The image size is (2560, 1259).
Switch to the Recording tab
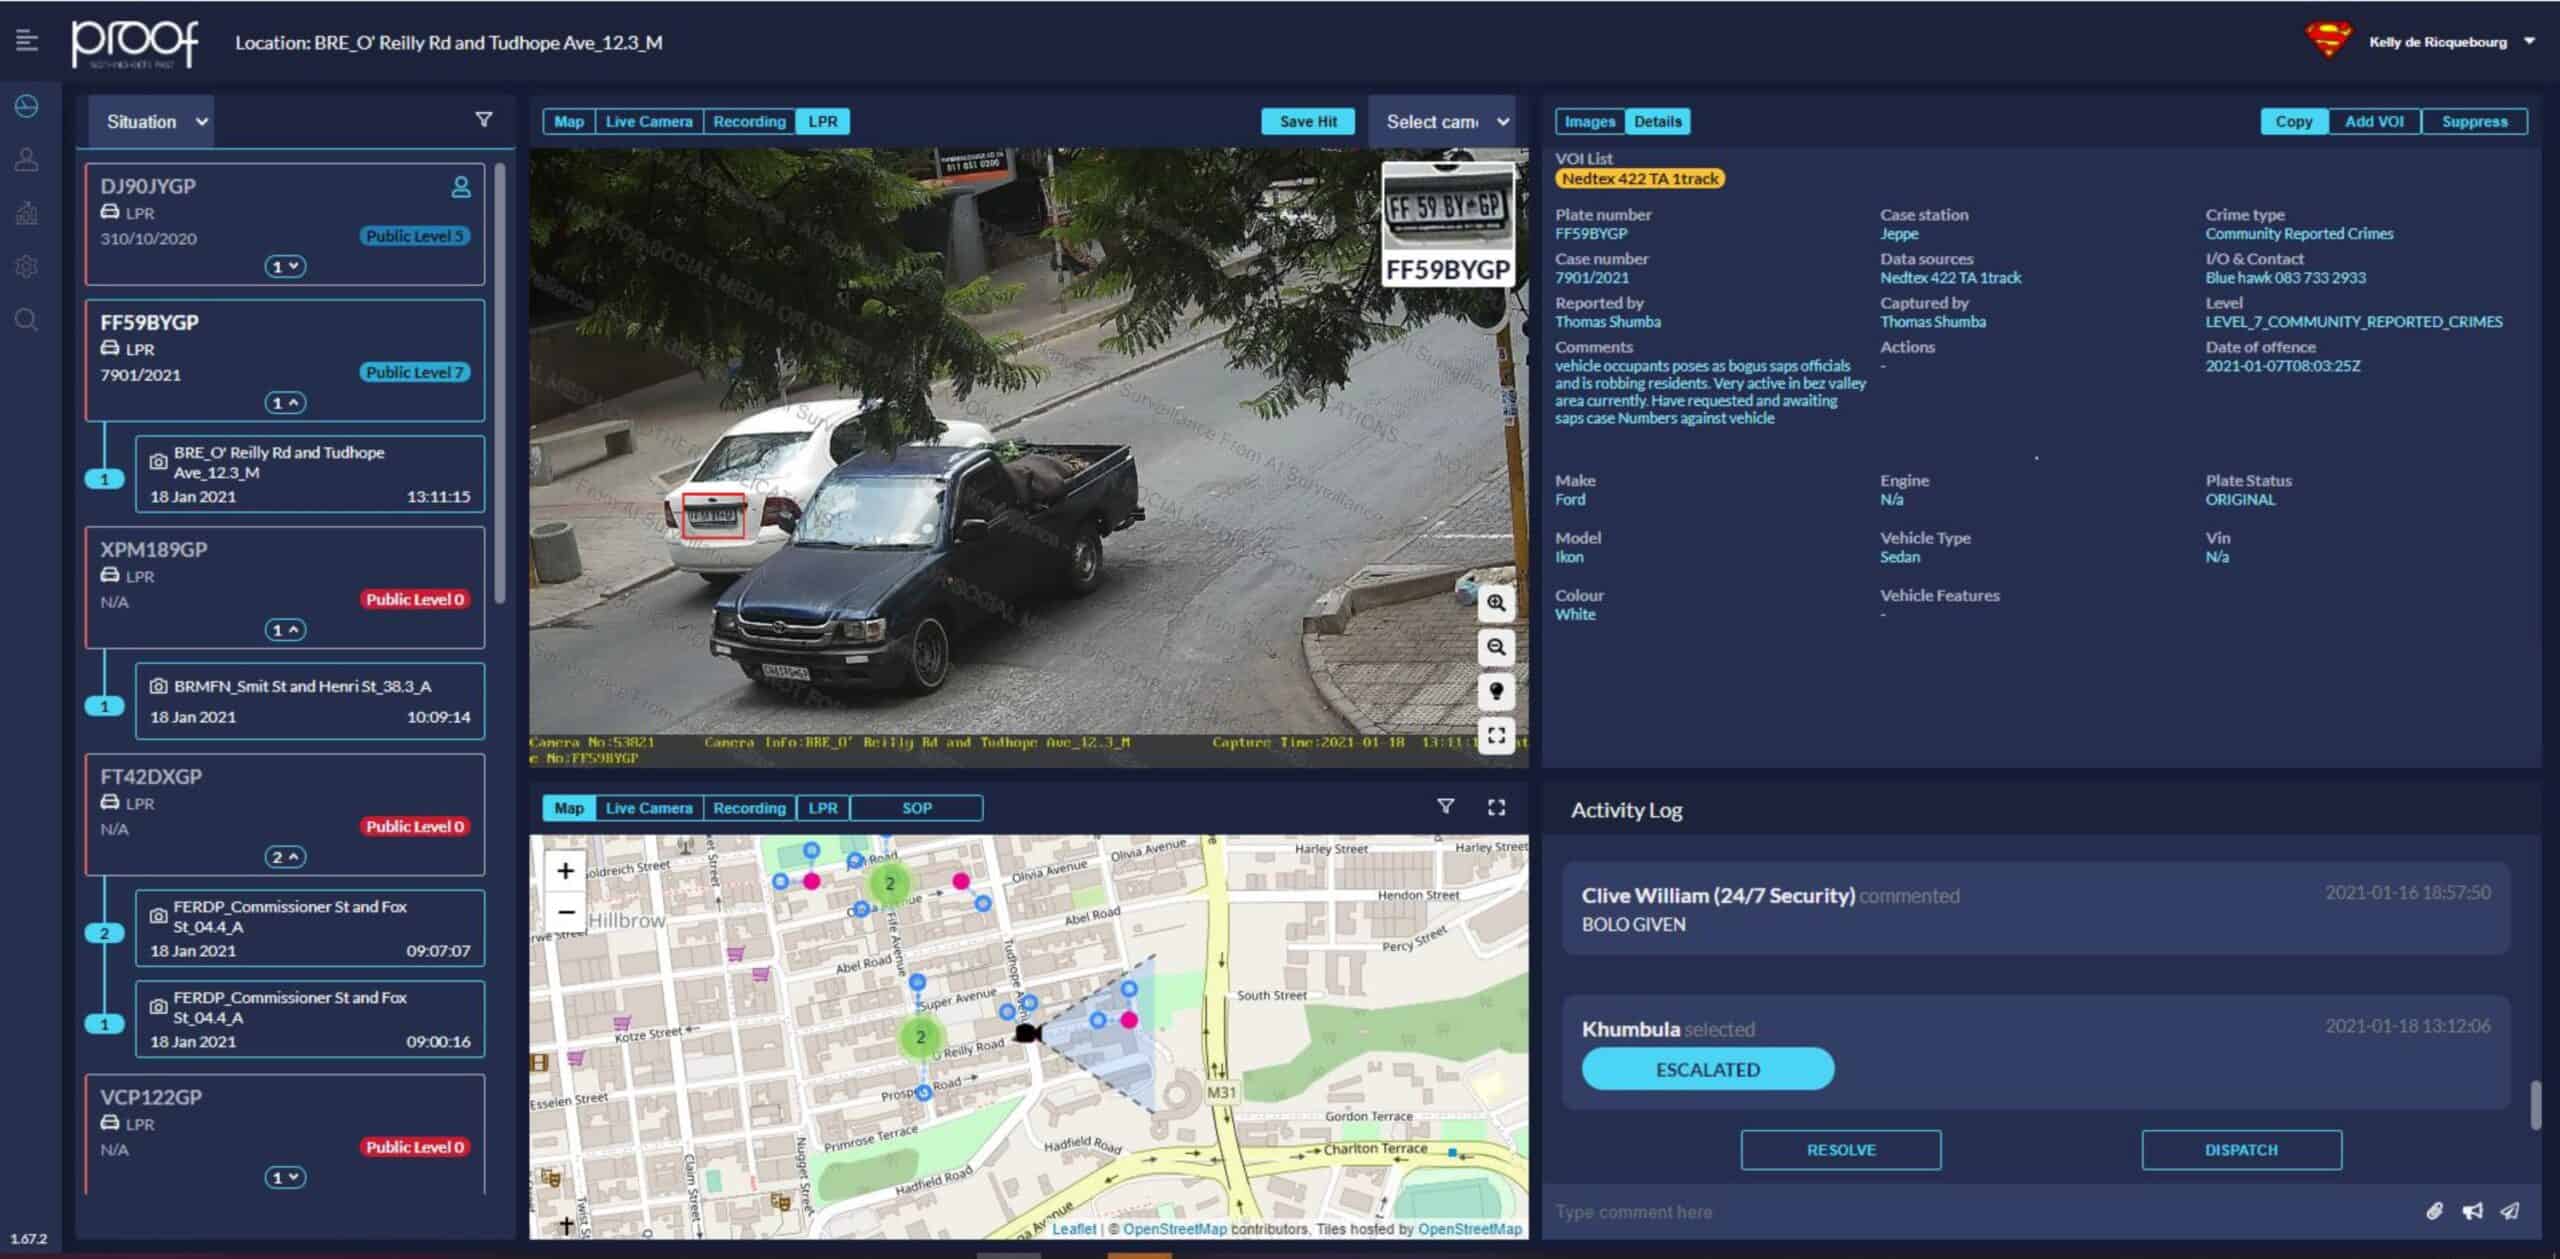749,121
